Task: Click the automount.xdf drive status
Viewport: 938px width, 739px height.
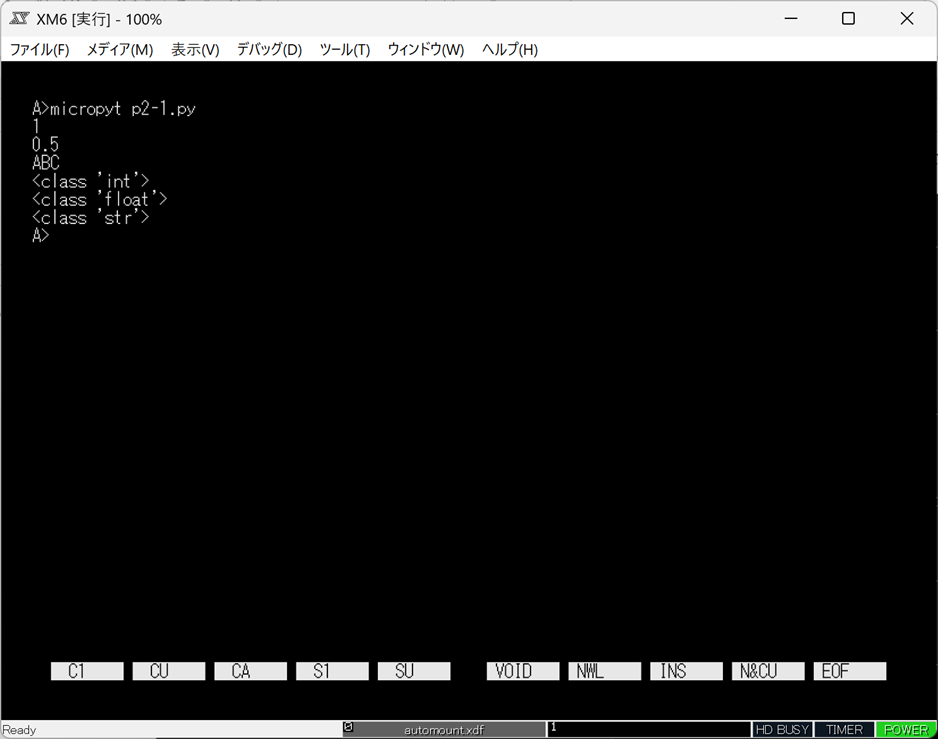Action: click(x=444, y=729)
